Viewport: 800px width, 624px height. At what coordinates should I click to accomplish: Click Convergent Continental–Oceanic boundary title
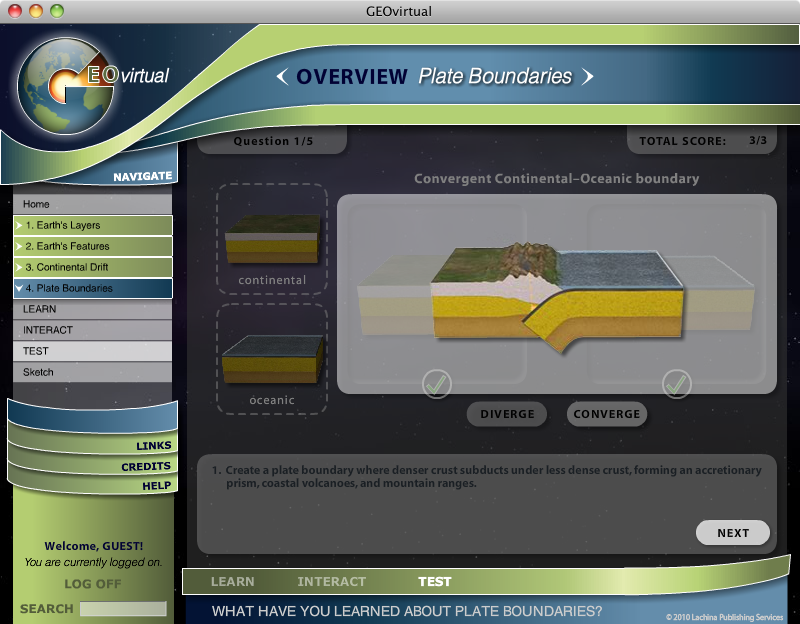click(x=556, y=179)
